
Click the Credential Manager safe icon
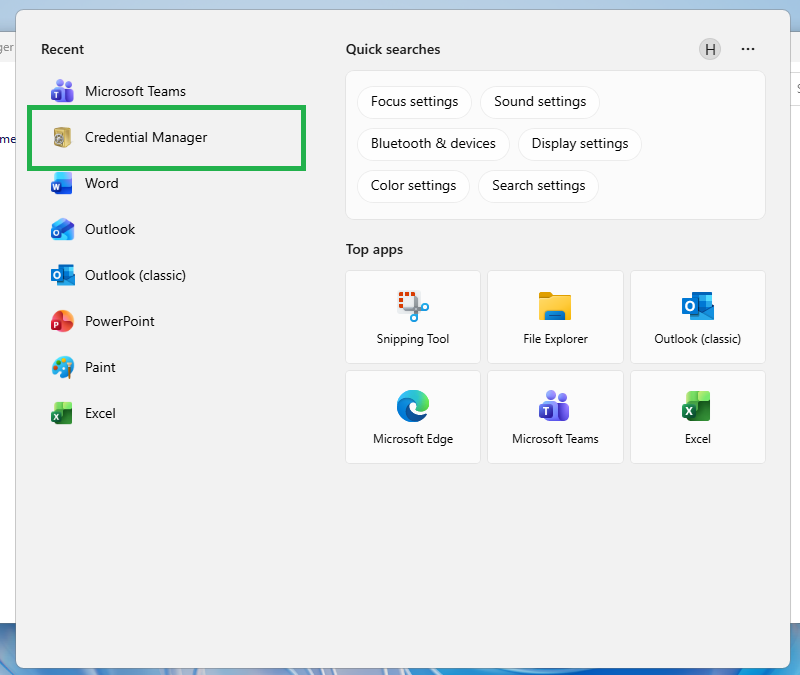[x=62, y=137]
